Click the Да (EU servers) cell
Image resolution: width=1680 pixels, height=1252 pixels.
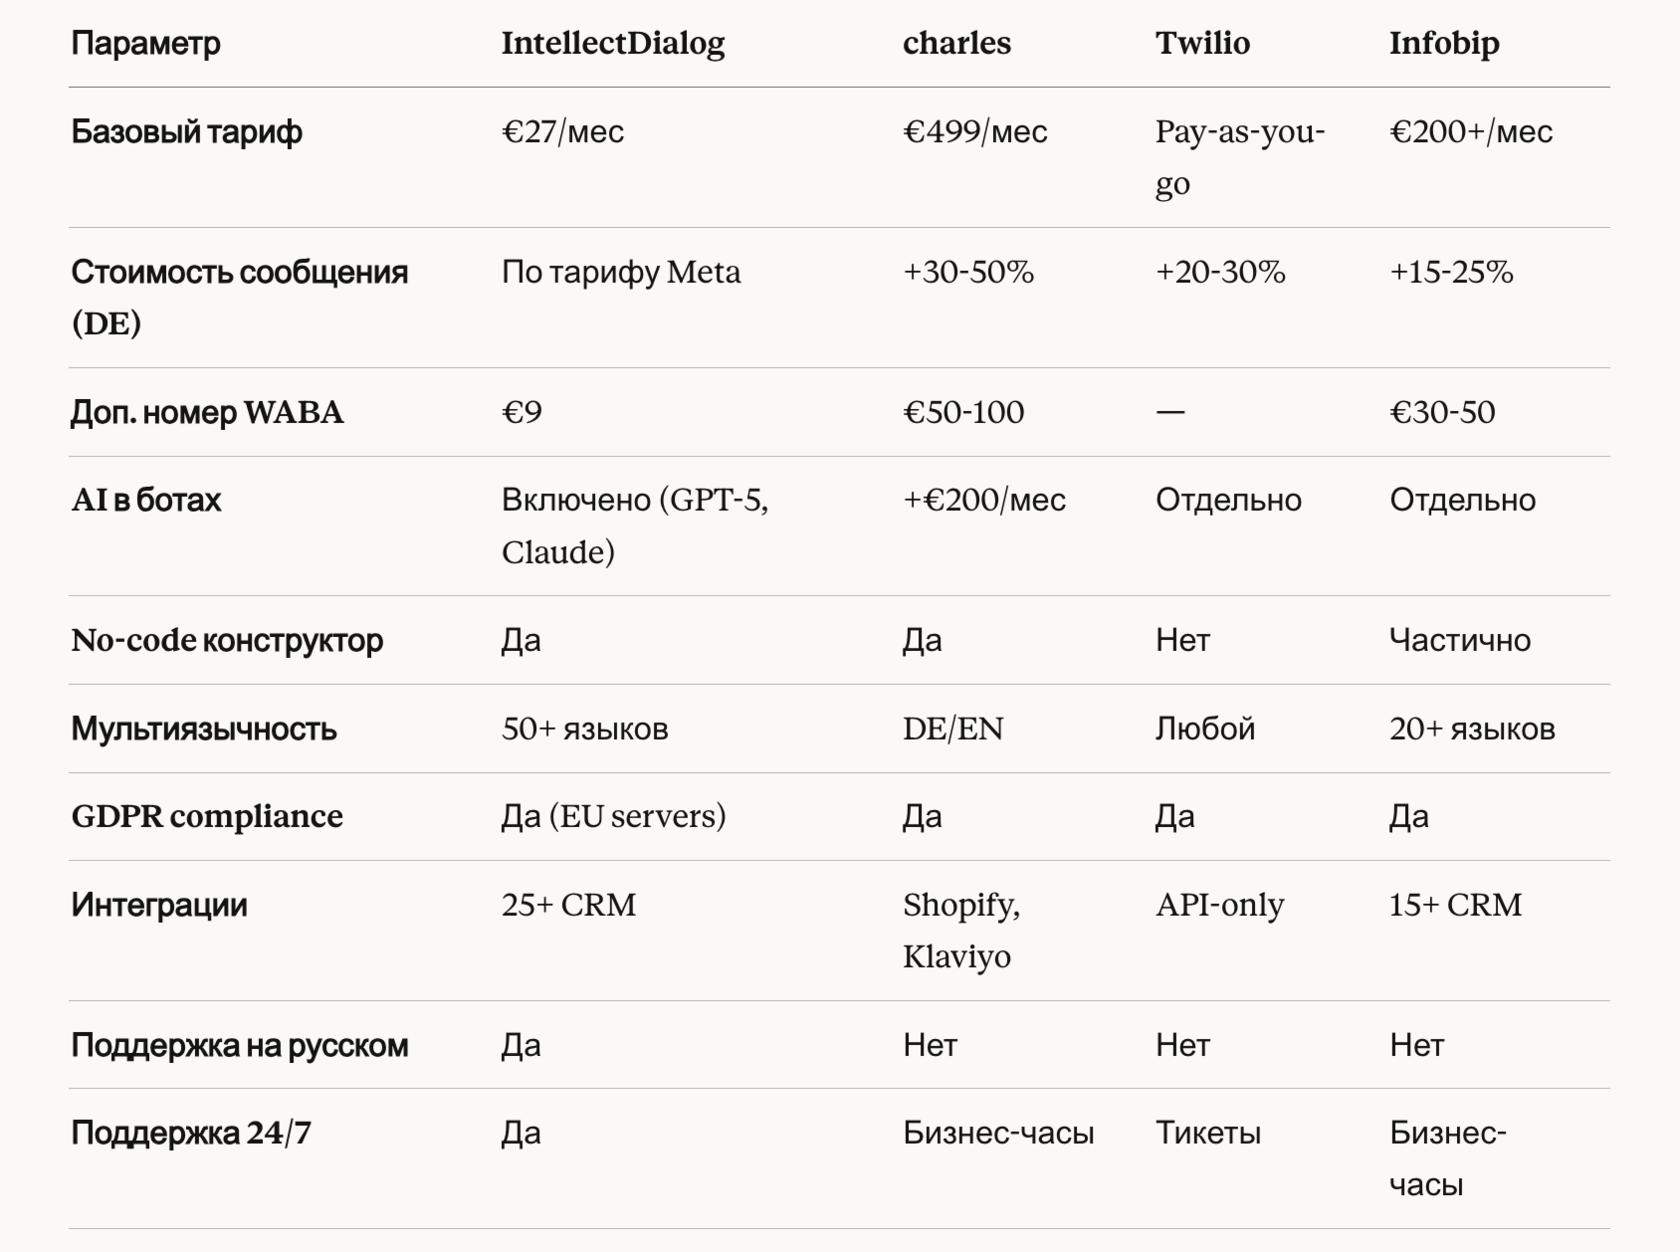(x=613, y=816)
